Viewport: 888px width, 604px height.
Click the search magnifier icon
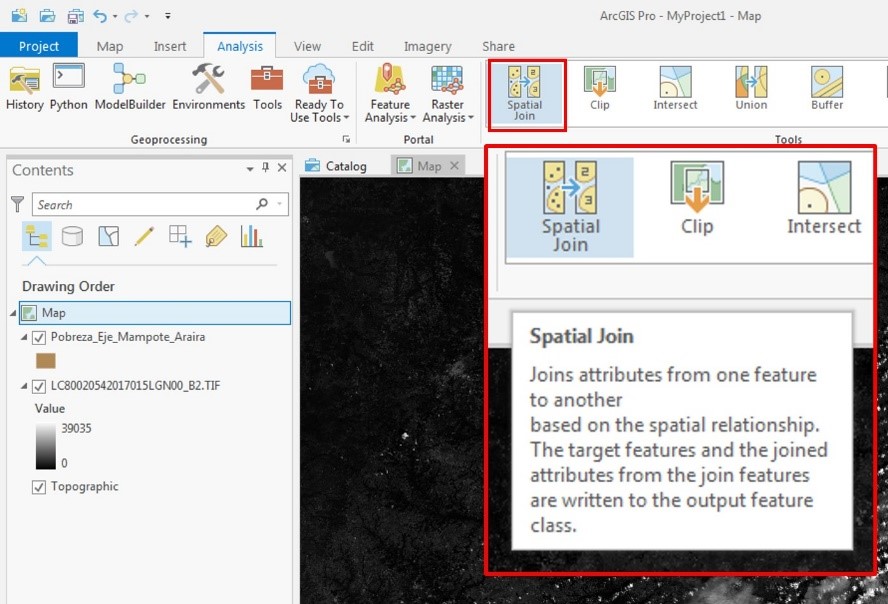click(262, 204)
